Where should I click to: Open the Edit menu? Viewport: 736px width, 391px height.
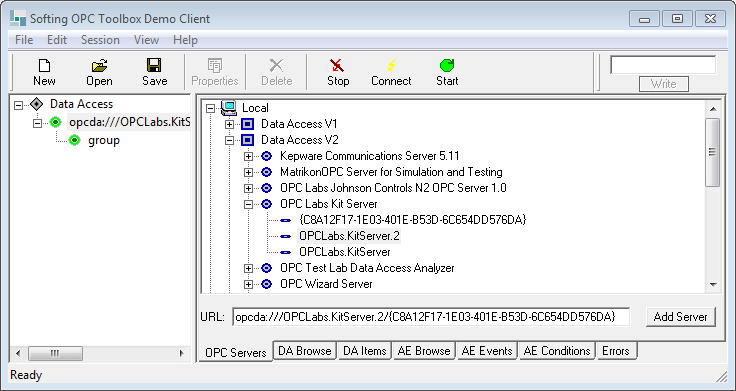click(x=57, y=40)
